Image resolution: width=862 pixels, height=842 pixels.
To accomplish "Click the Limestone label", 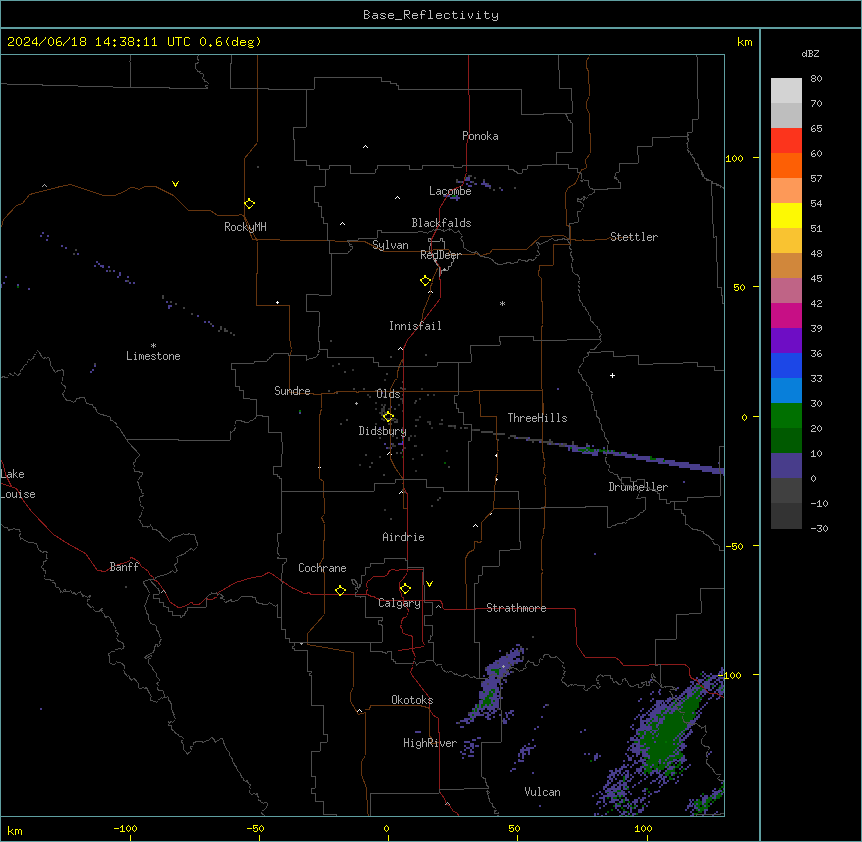I will [x=153, y=356].
